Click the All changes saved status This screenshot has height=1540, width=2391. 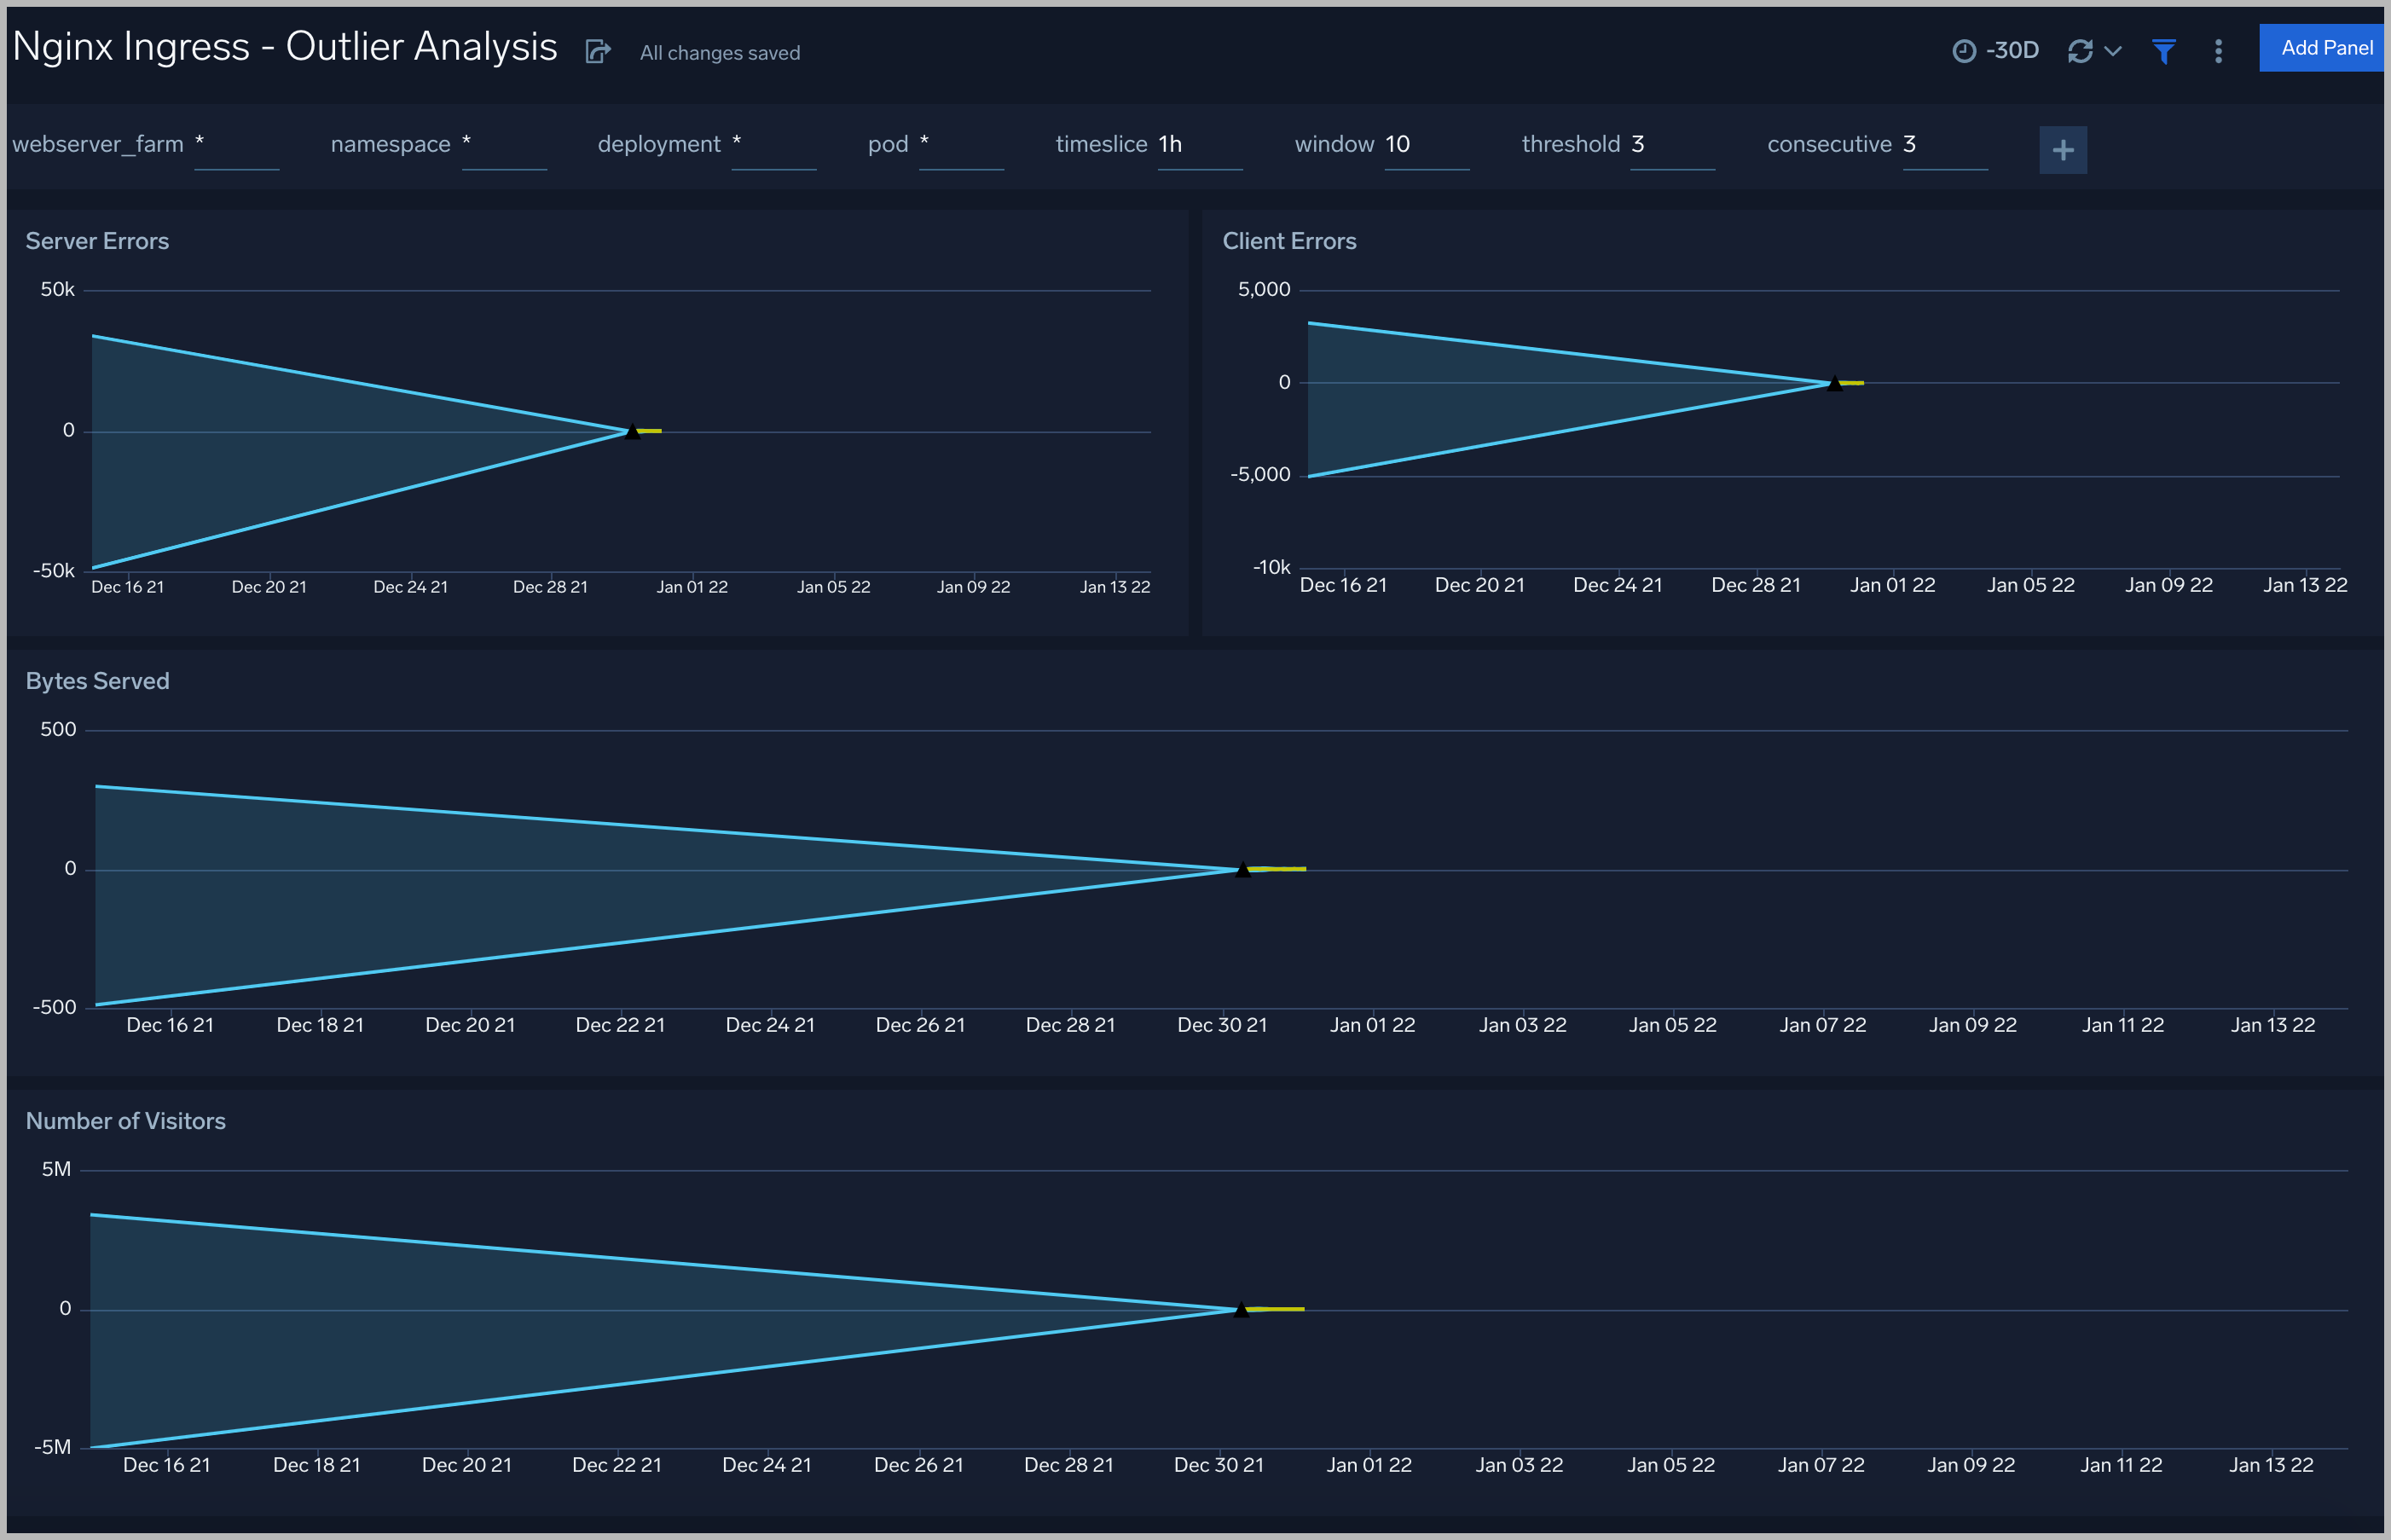pyautogui.click(x=719, y=52)
